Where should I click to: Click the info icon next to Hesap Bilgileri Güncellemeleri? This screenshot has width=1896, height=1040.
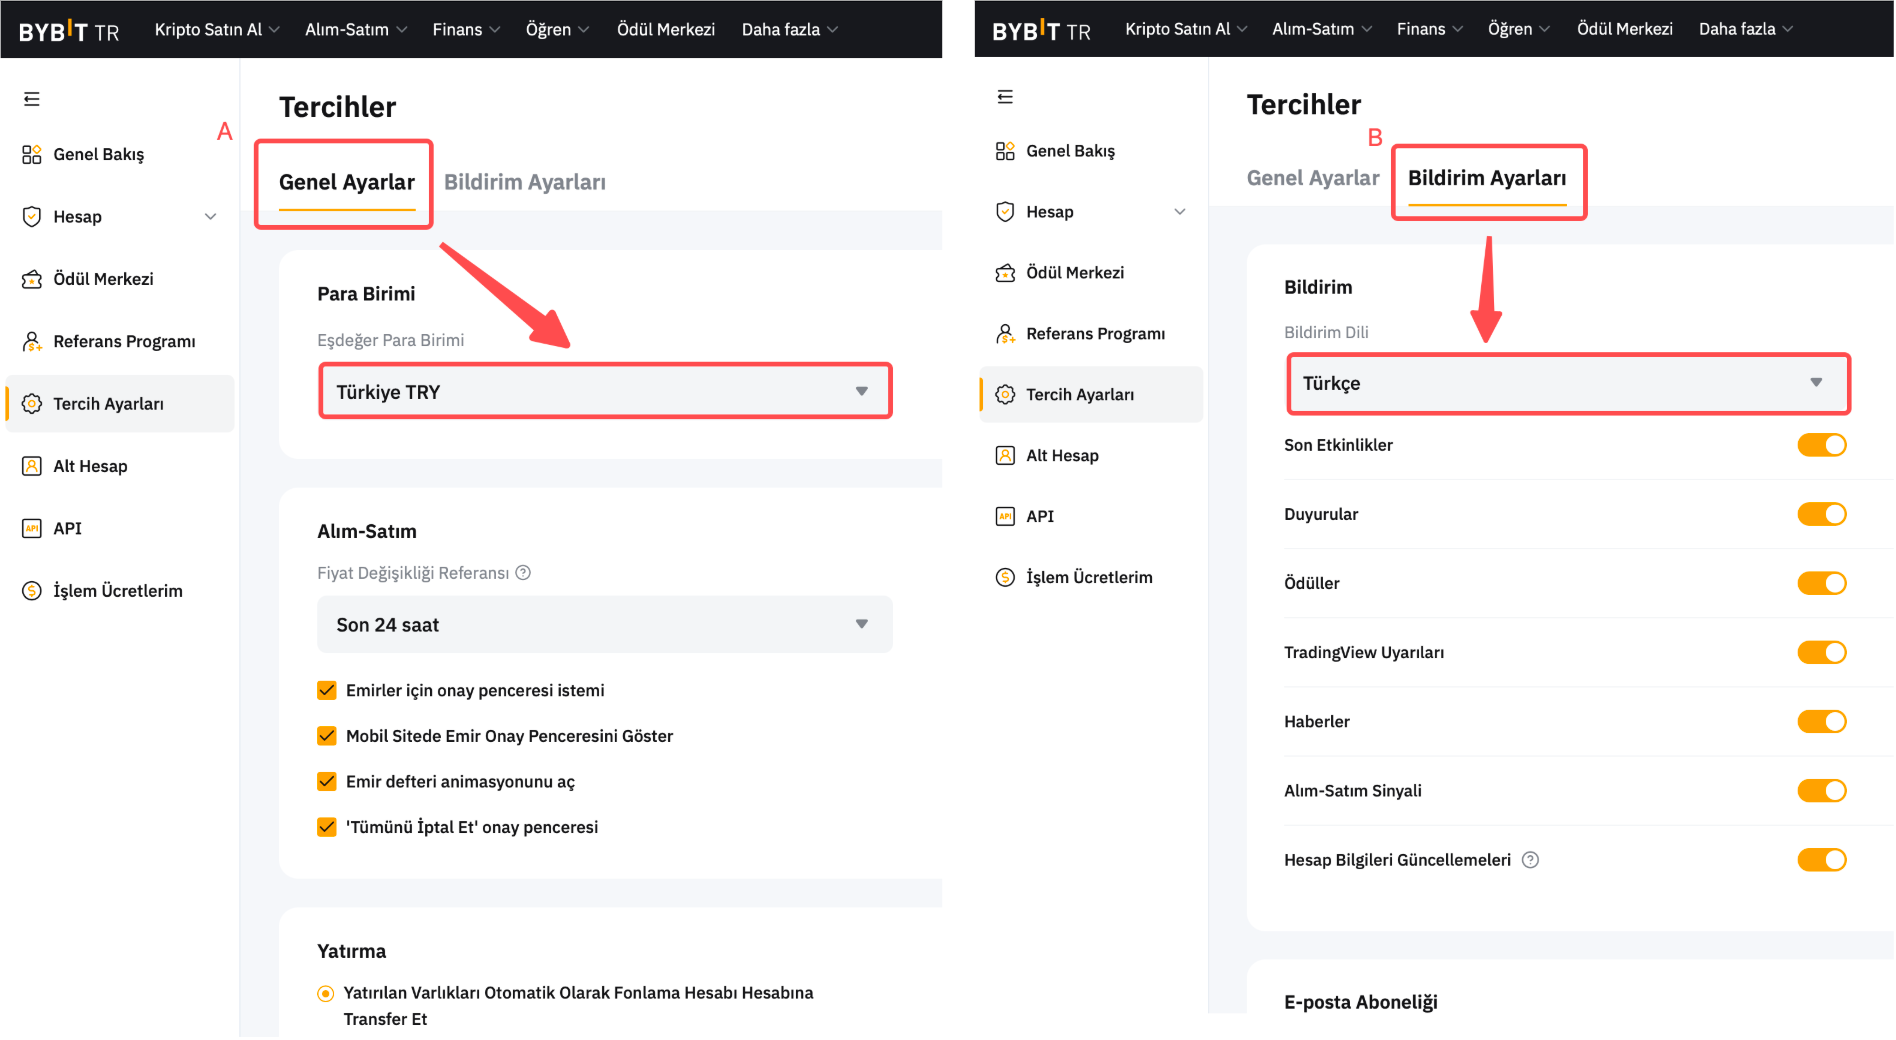click(x=1530, y=860)
